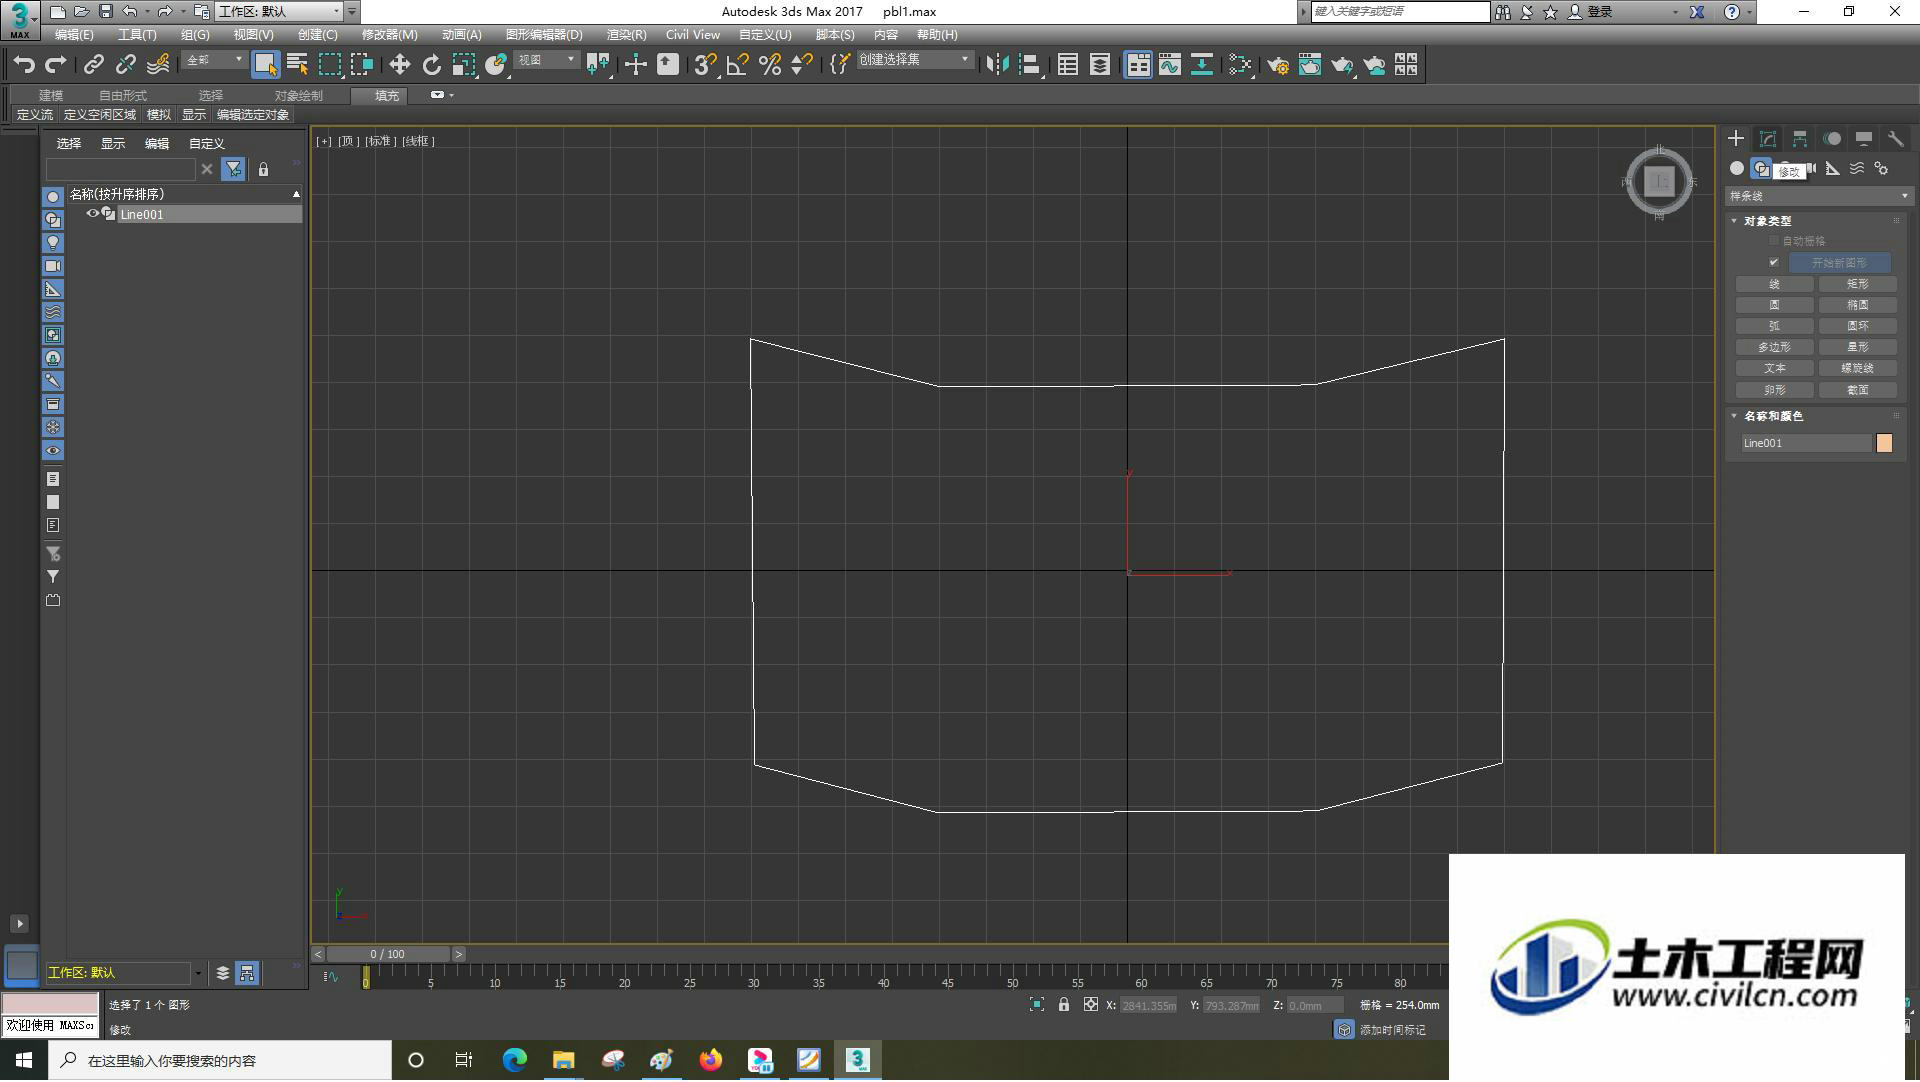Toggle the 3D Snaps button
This screenshot has width=1920, height=1082.
pos(705,65)
